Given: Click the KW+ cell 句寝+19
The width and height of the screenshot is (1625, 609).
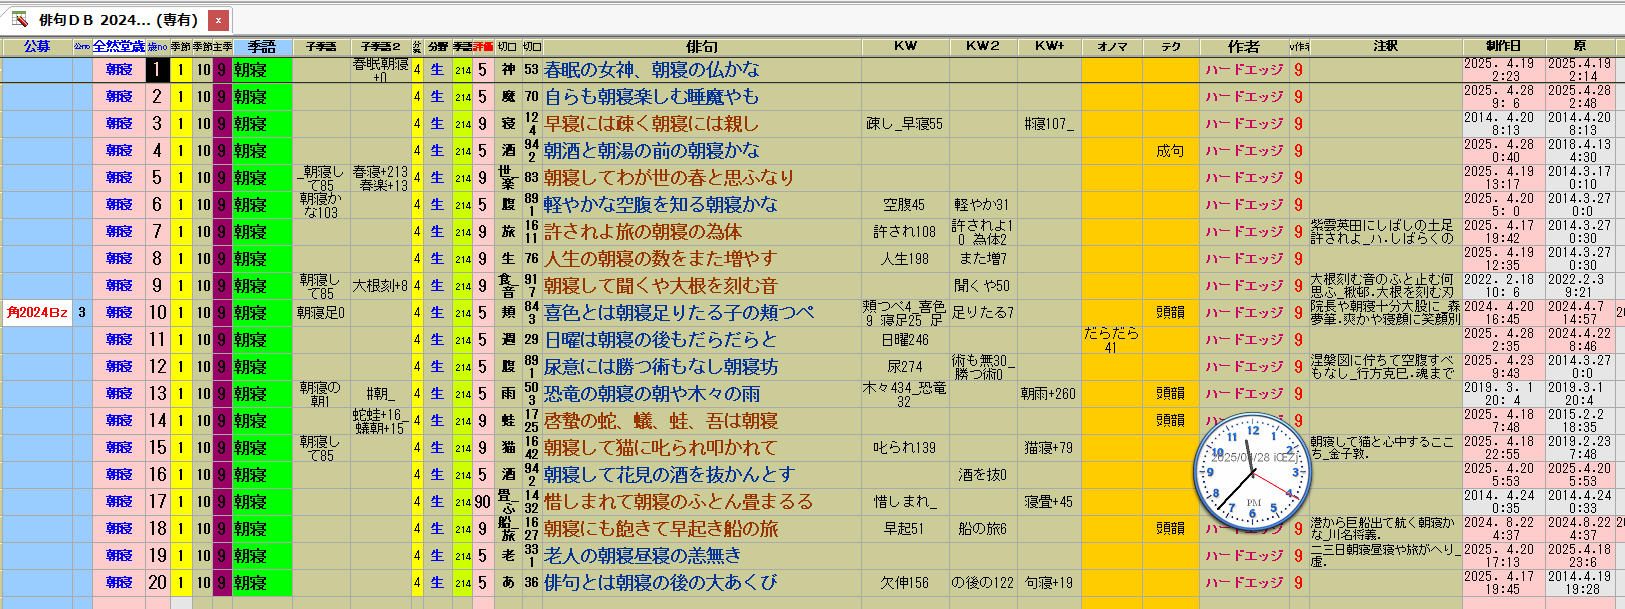Looking at the screenshot, I should [1048, 583].
